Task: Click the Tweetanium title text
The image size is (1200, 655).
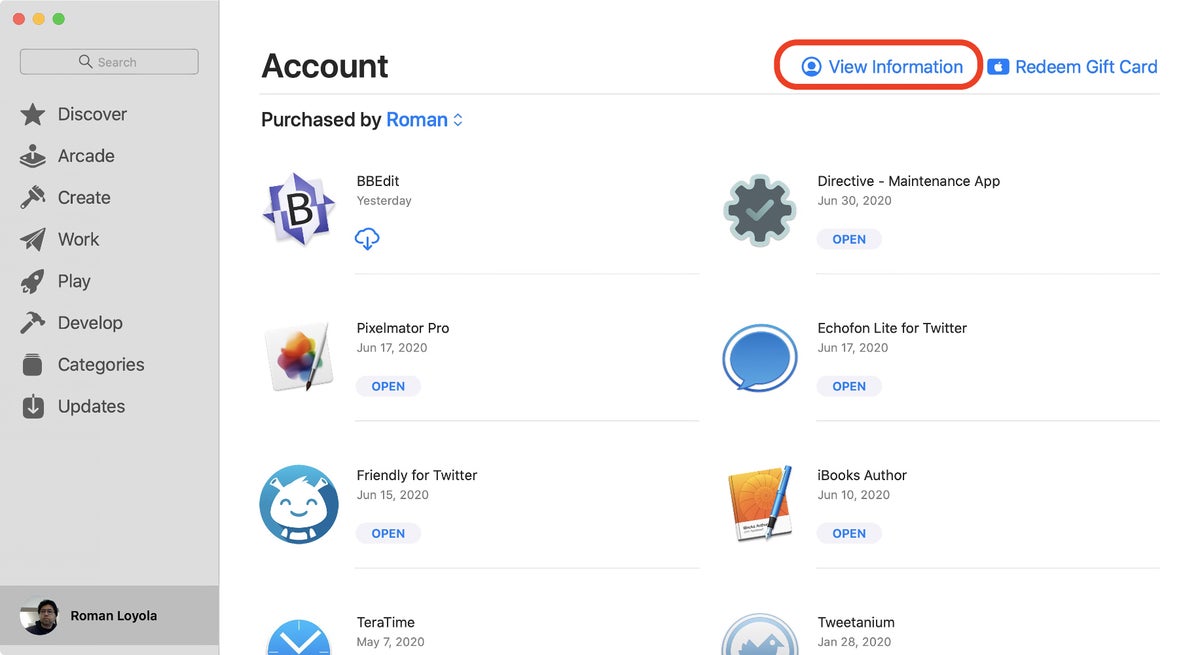Action: [x=856, y=622]
